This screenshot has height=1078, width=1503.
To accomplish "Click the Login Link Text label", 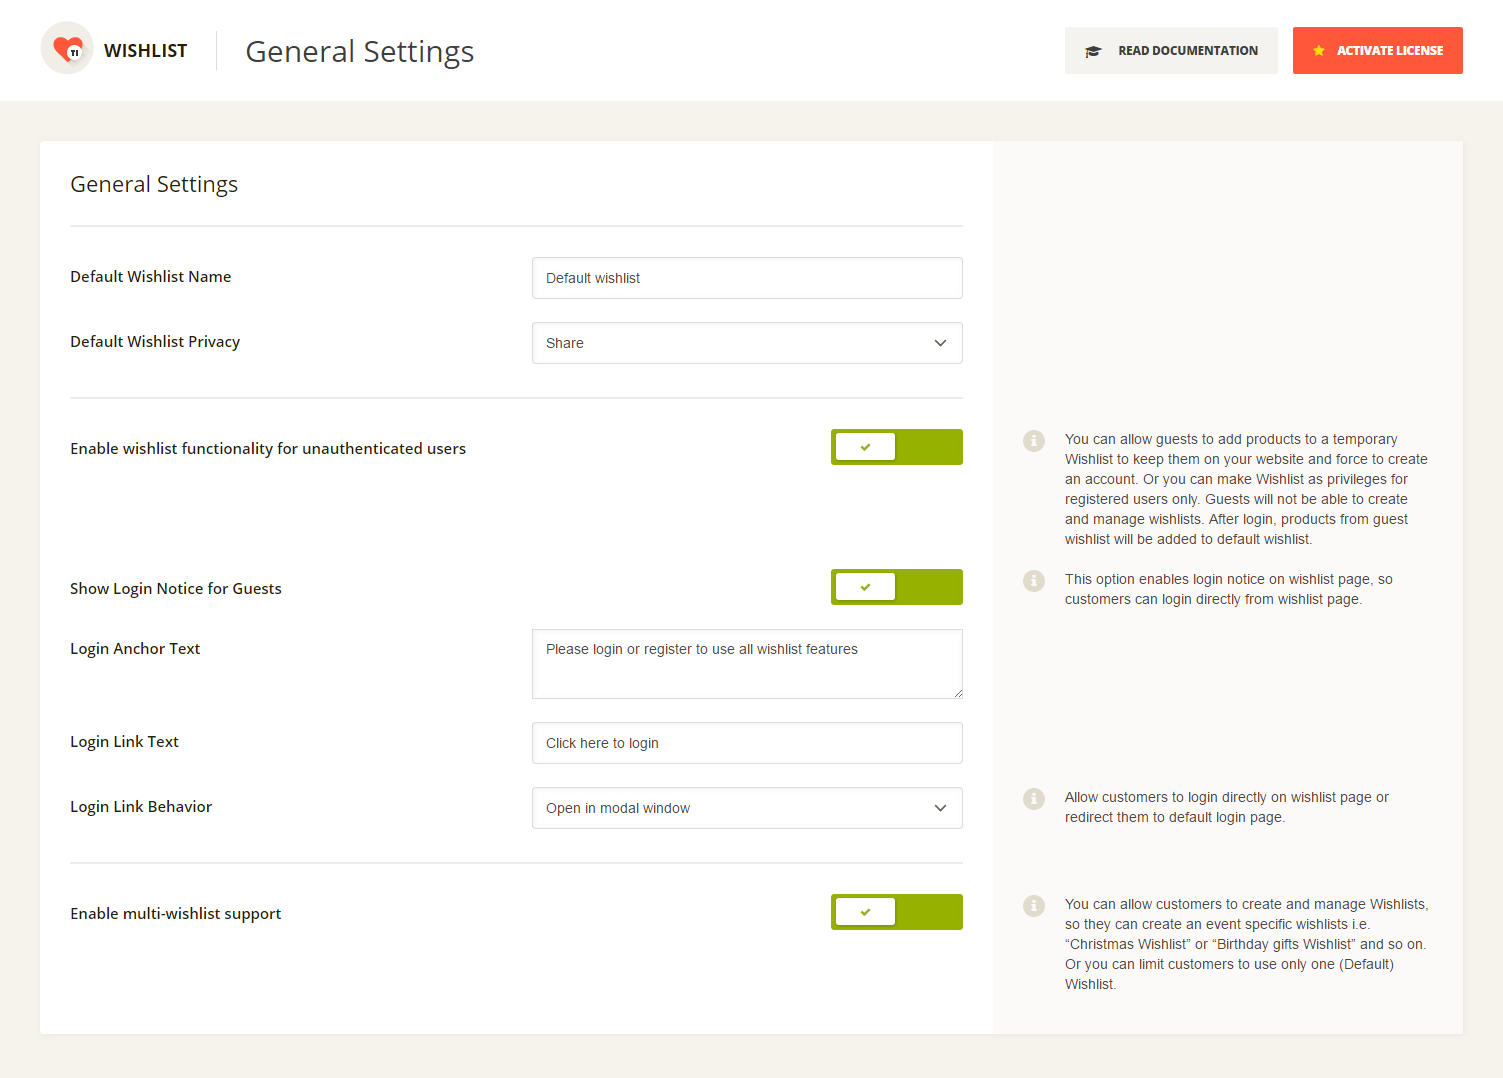I will [x=124, y=742].
